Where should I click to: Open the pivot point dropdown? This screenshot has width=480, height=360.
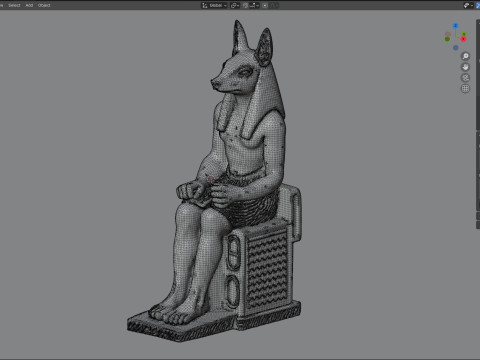click(235, 5)
